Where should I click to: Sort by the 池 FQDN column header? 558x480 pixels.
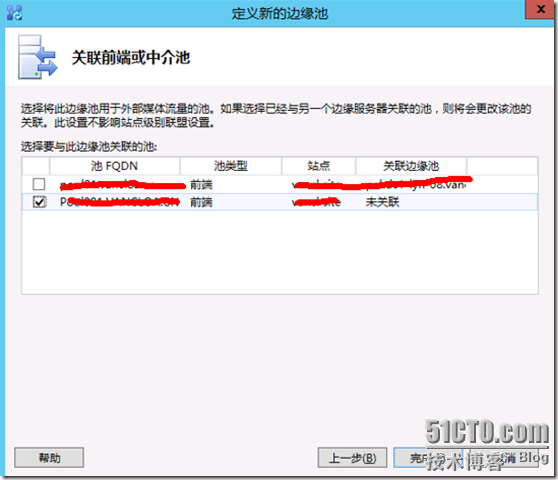click(x=114, y=166)
